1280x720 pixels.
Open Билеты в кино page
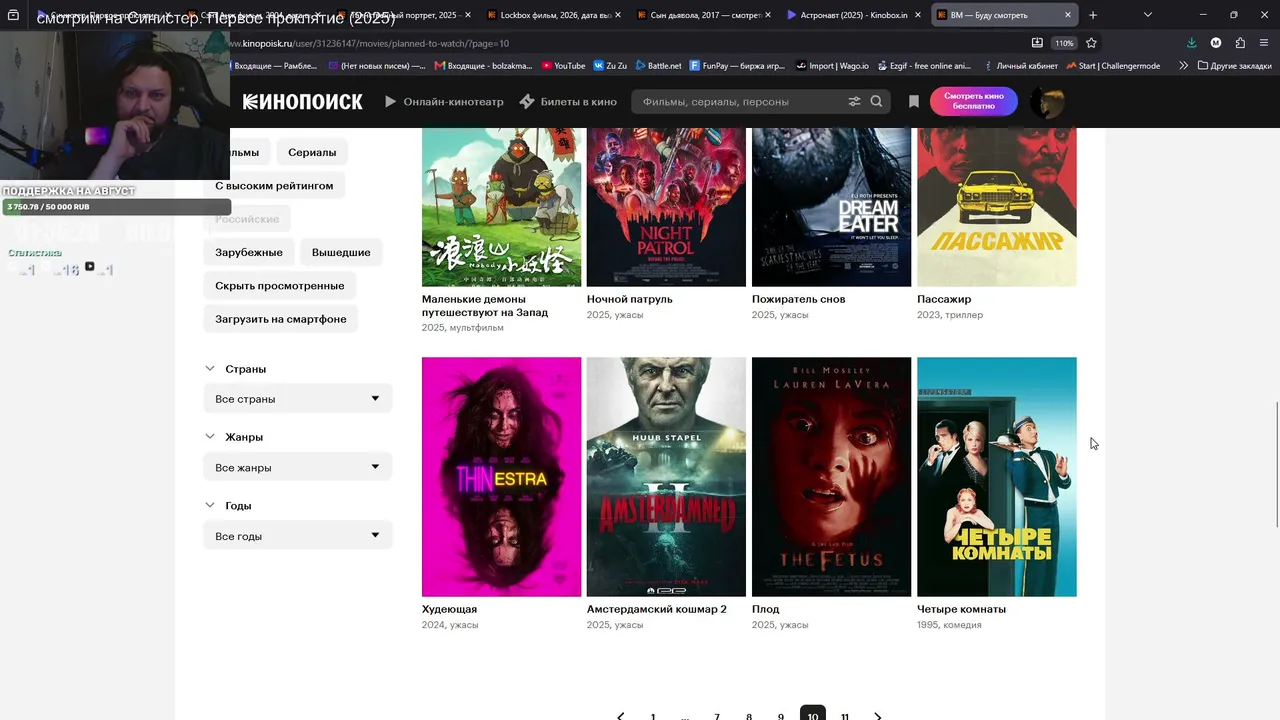pos(568,102)
